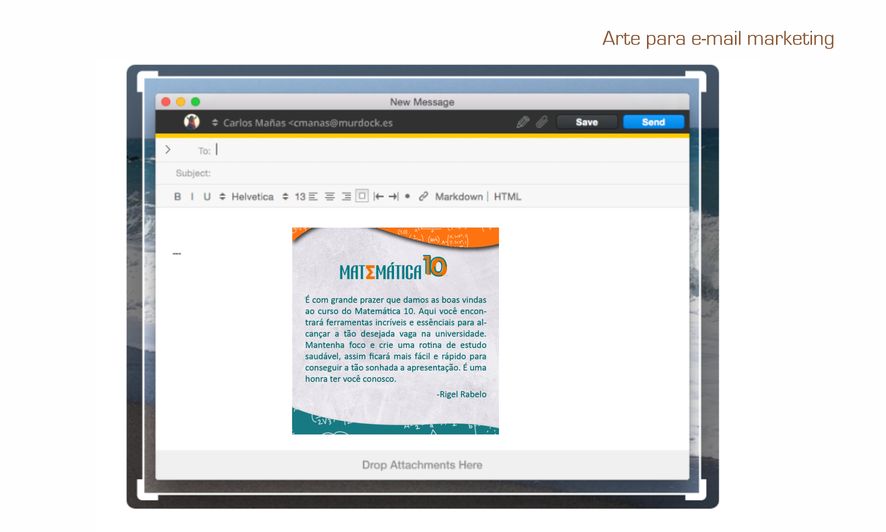The image size is (886, 532).
Task: Switch to Markdown editing mode
Action: tap(458, 197)
